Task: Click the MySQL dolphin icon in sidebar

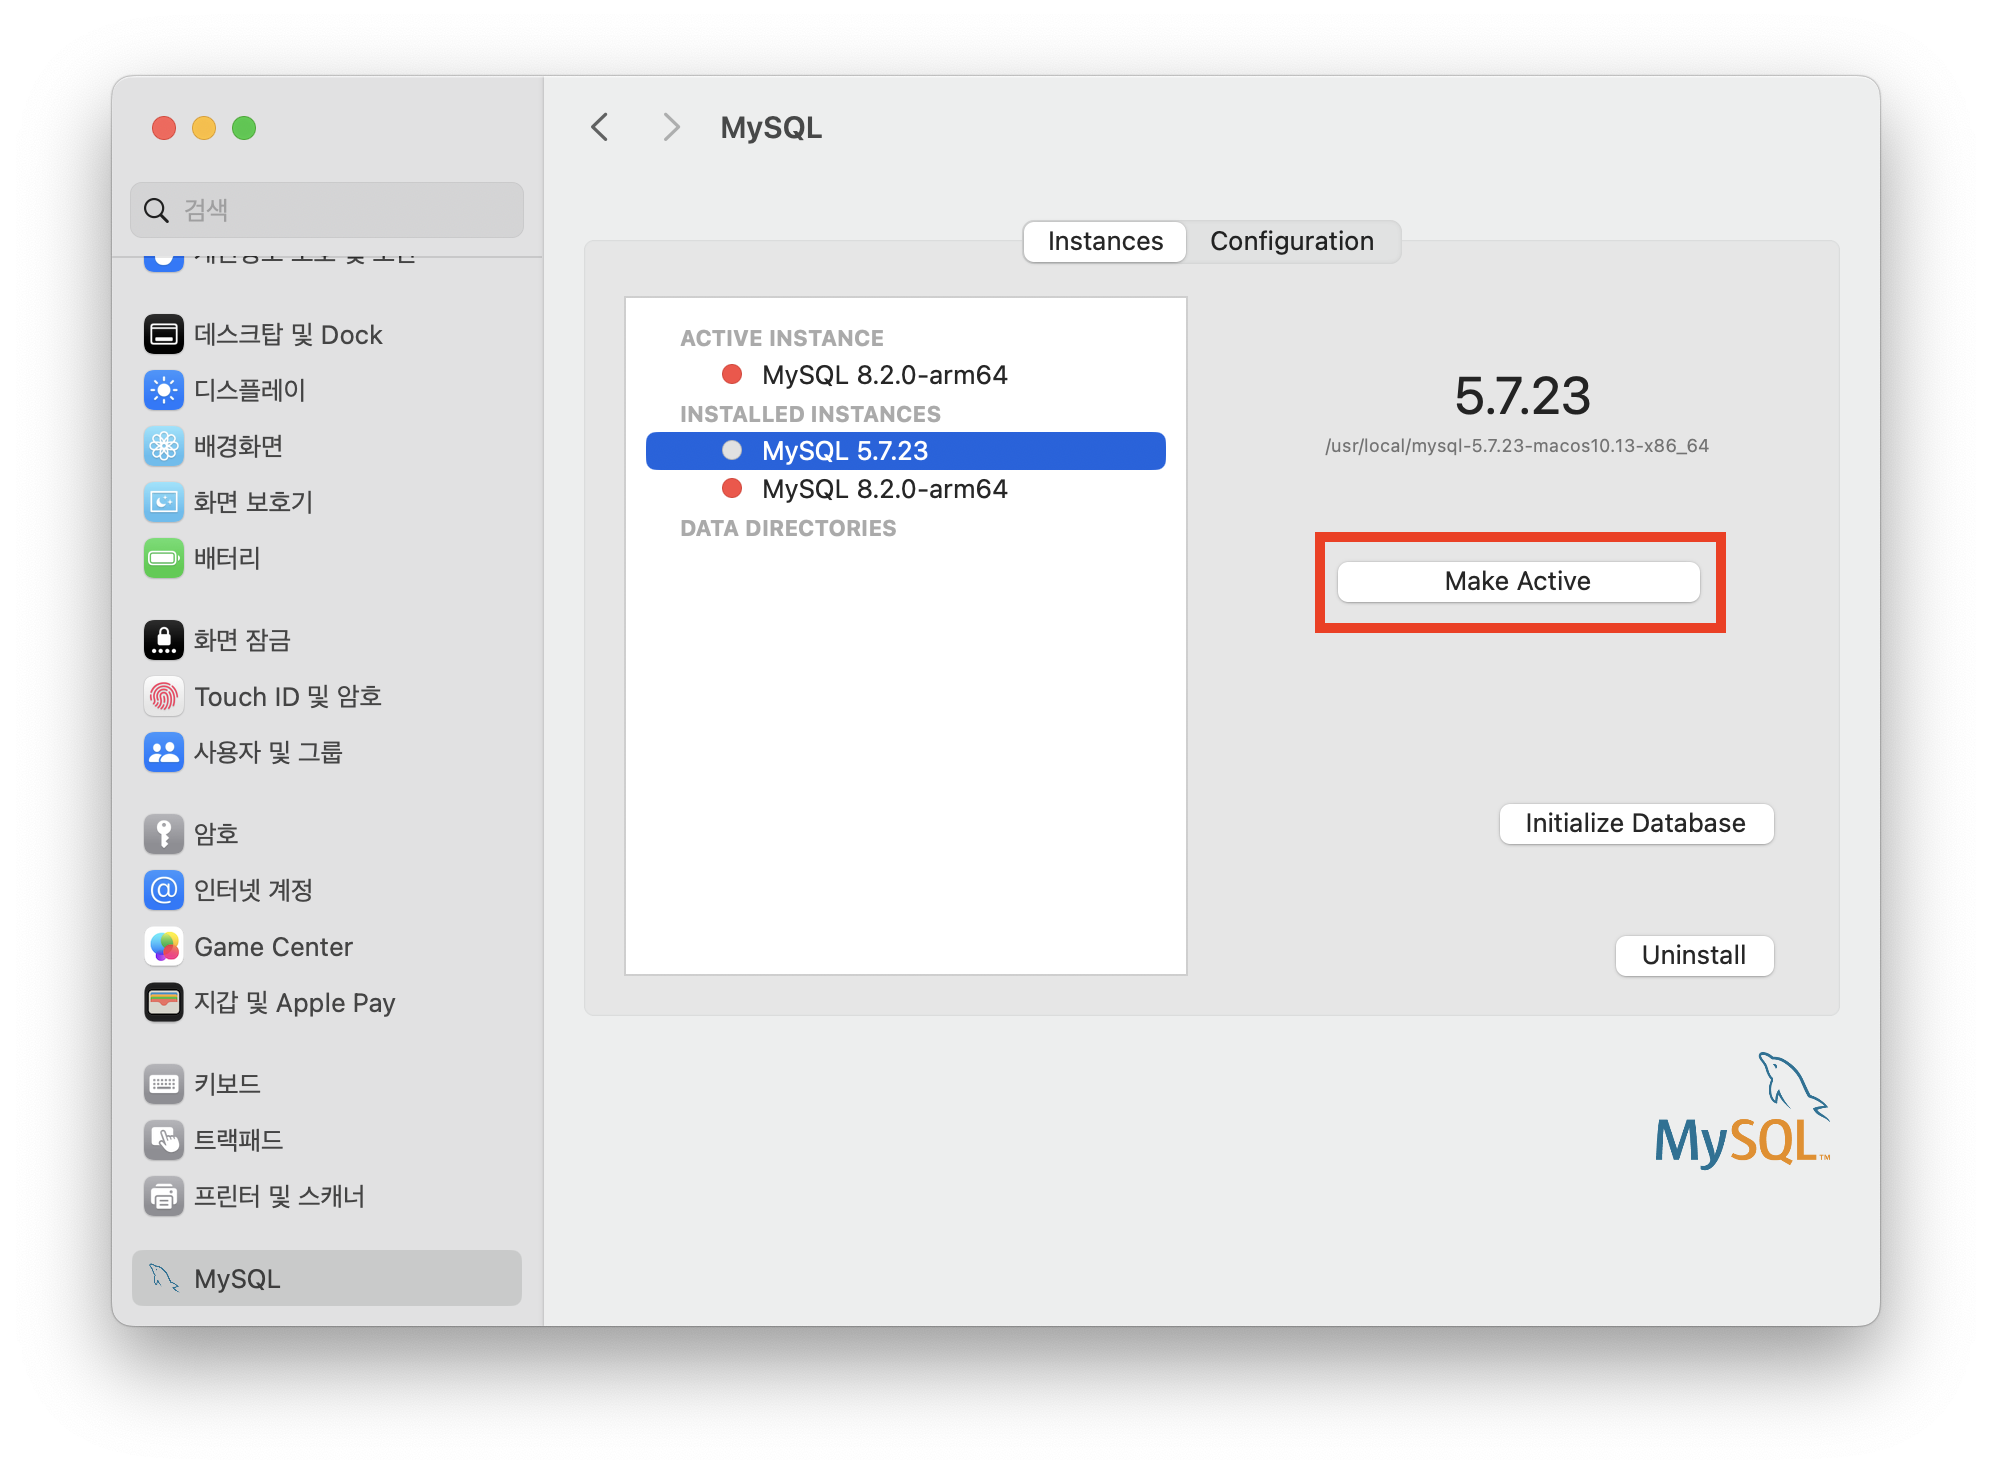Action: 164,1278
